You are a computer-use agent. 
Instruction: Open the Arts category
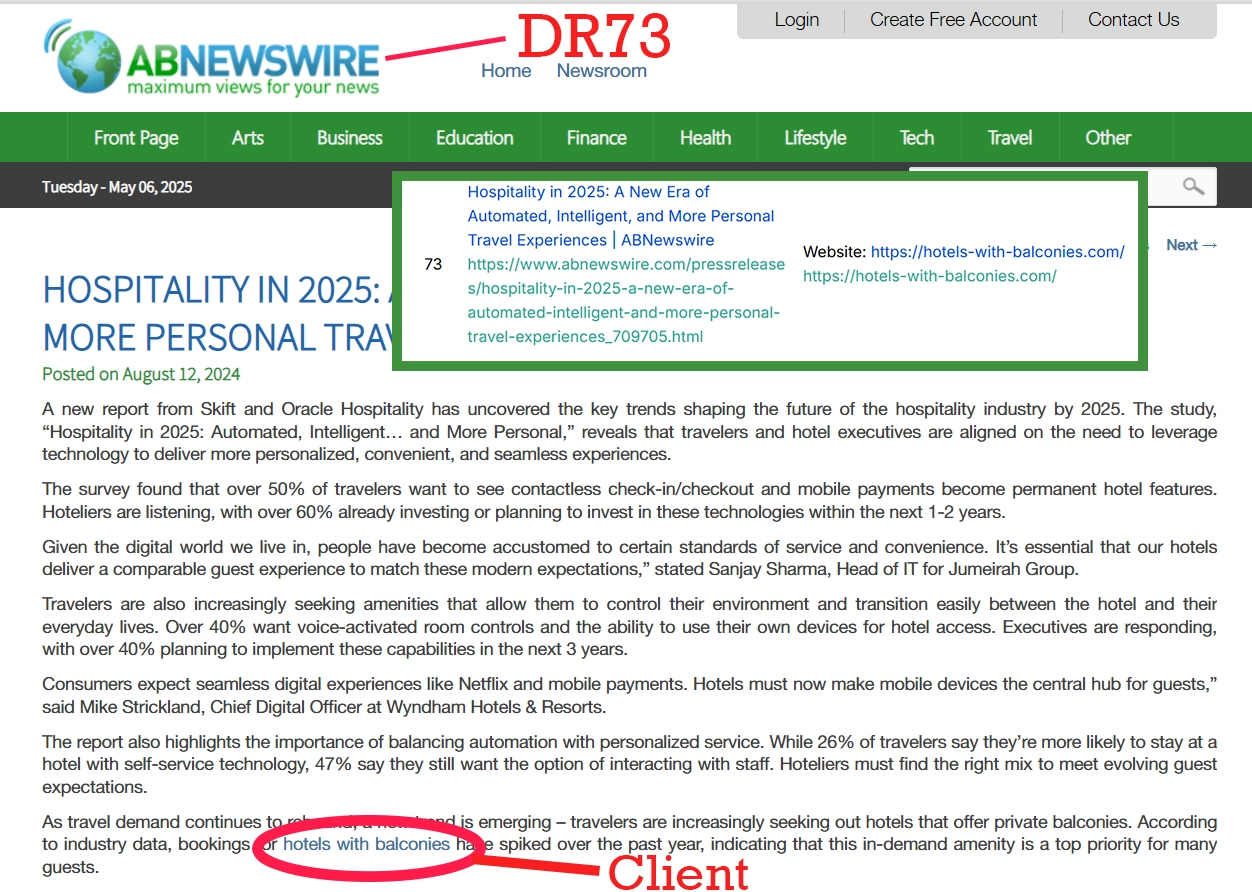coord(248,138)
